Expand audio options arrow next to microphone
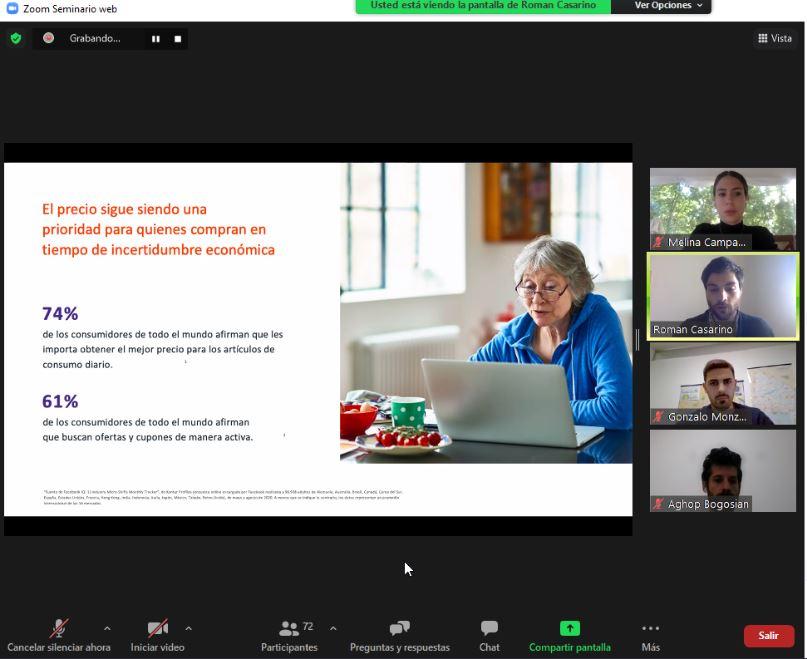 pyautogui.click(x=107, y=629)
